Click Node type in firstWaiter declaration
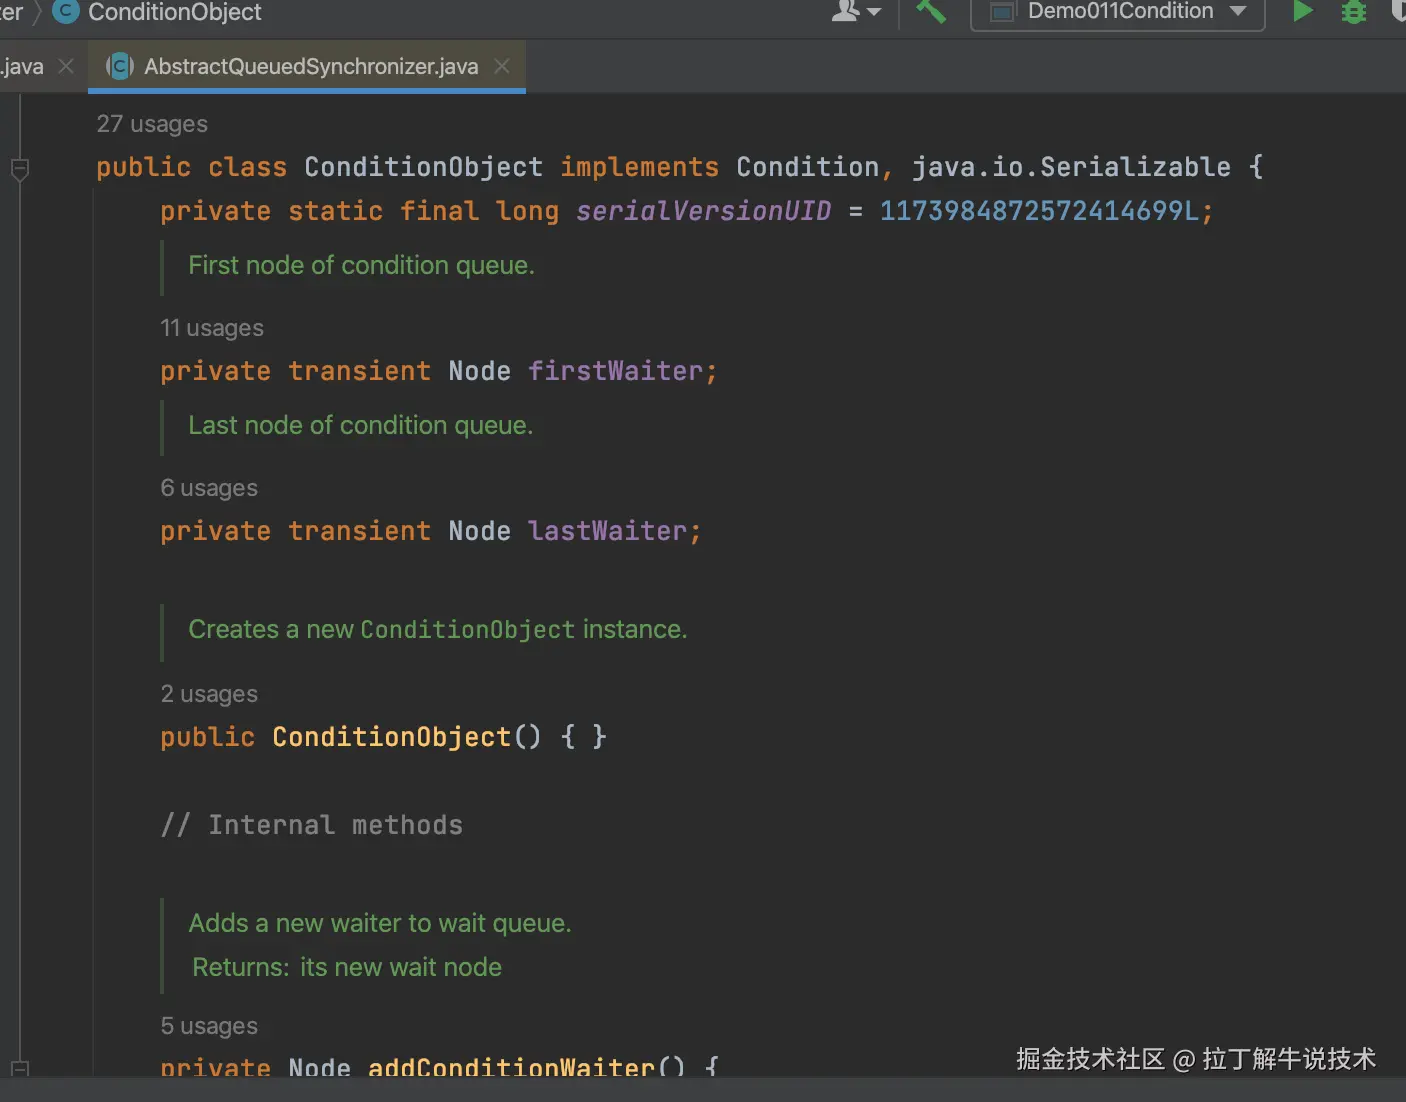 tap(479, 371)
